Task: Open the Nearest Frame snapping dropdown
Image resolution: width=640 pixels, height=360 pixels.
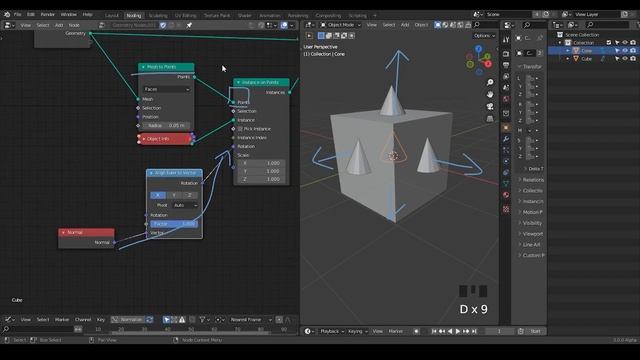Action: pos(250,320)
